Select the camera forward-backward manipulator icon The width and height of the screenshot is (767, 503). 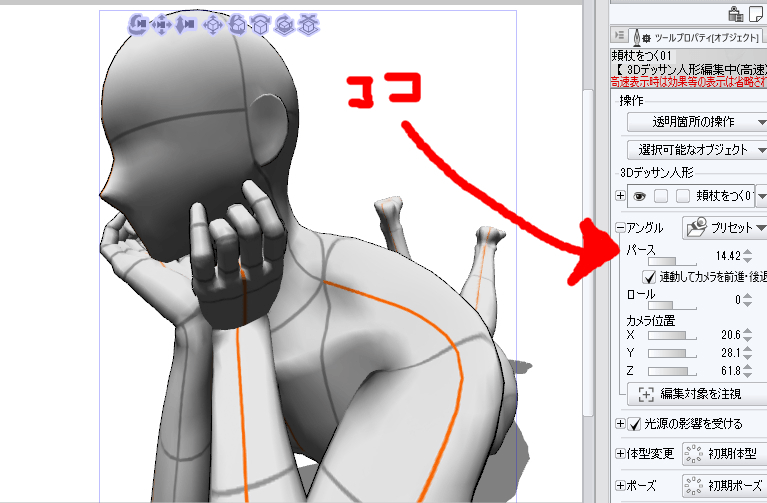[x=184, y=24]
